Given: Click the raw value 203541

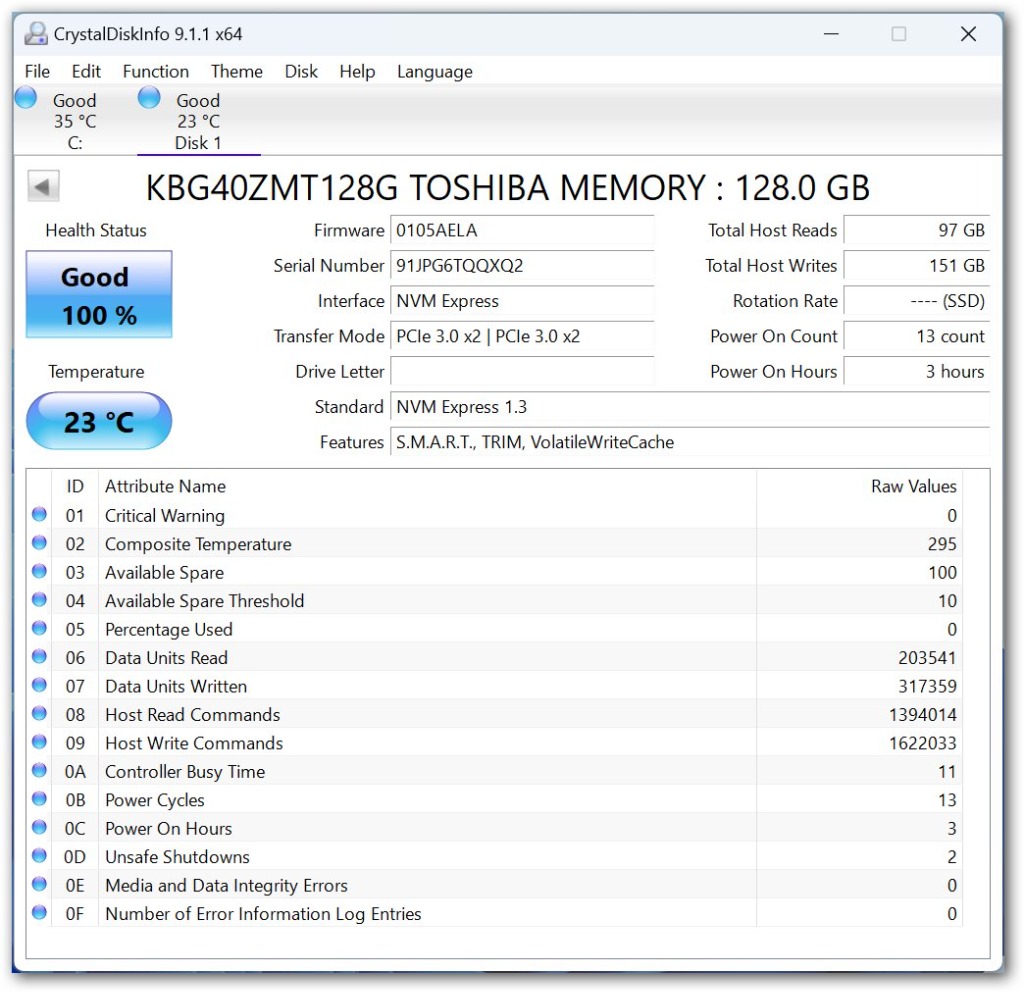Looking at the screenshot, I should (927, 658).
